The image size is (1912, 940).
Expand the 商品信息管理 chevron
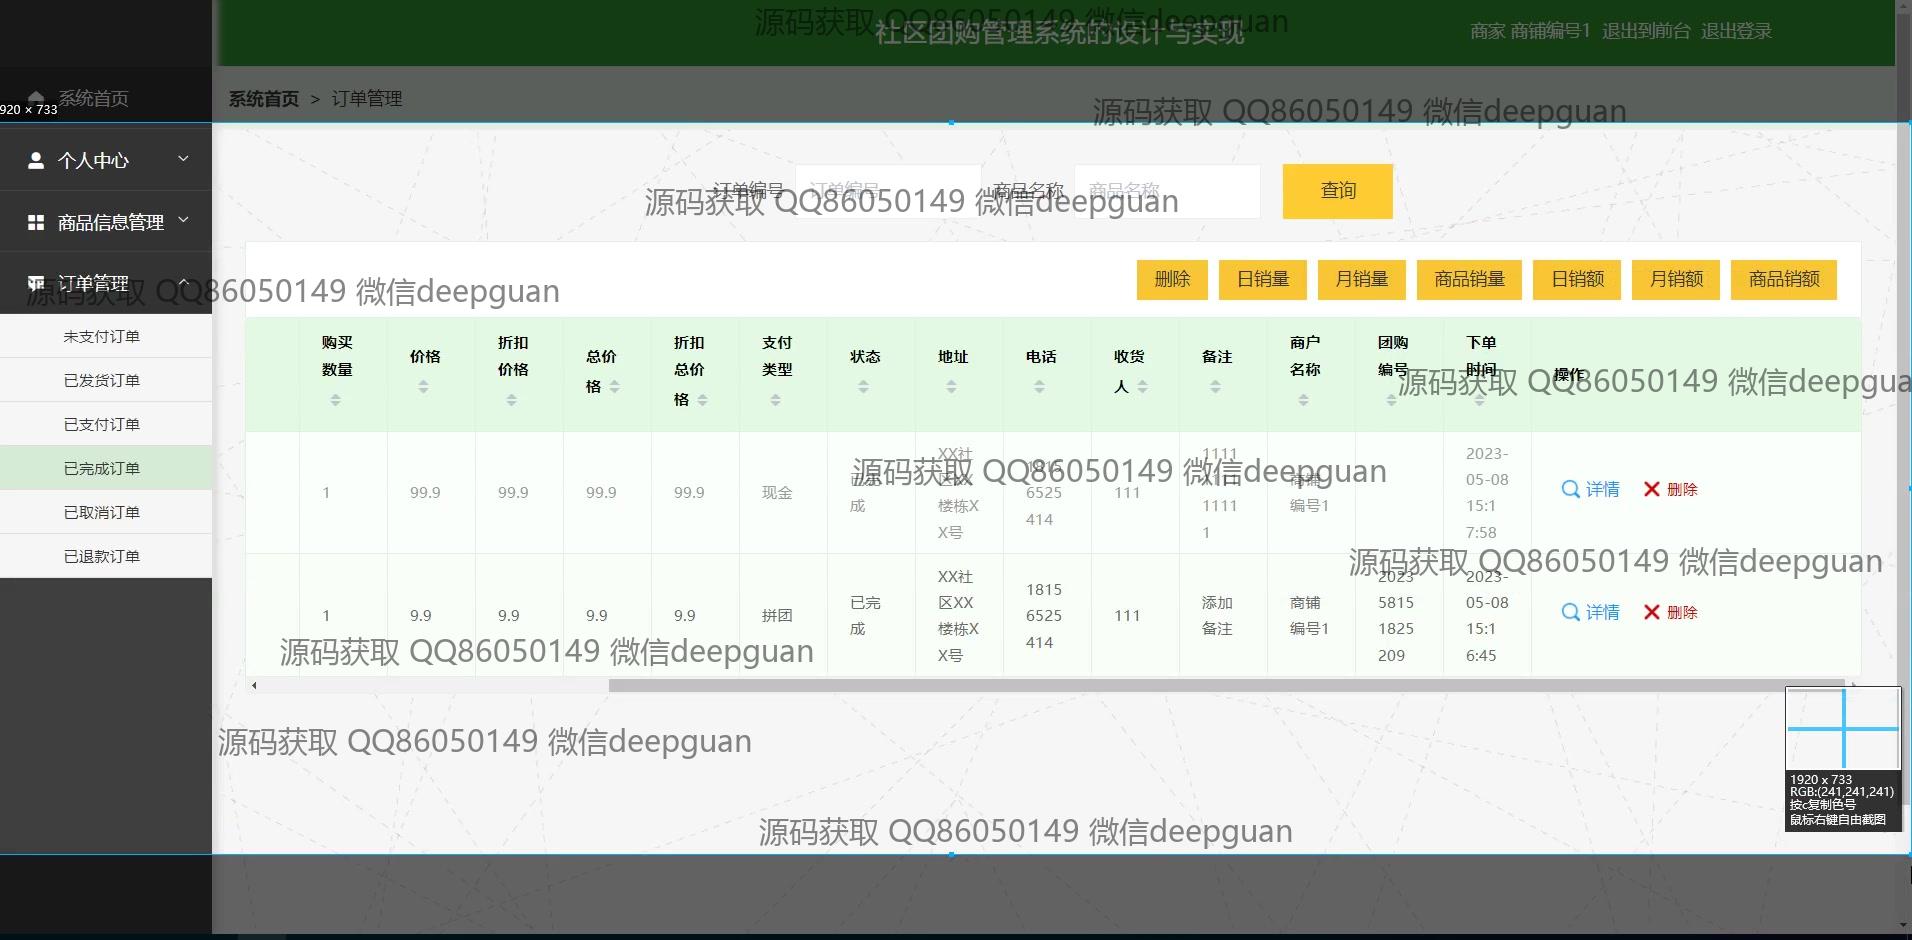pyautogui.click(x=183, y=220)
